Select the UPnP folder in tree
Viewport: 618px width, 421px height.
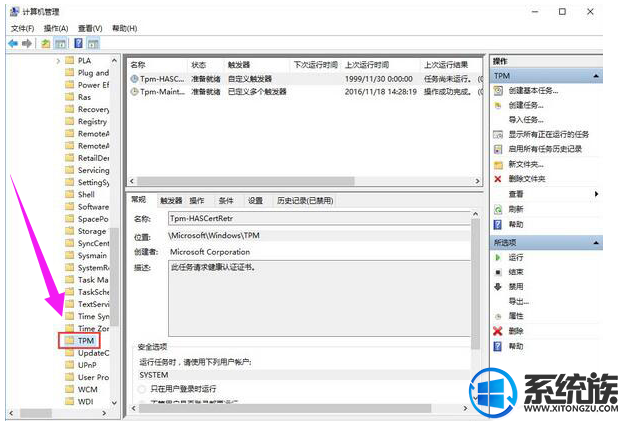(x=87, y=365)
